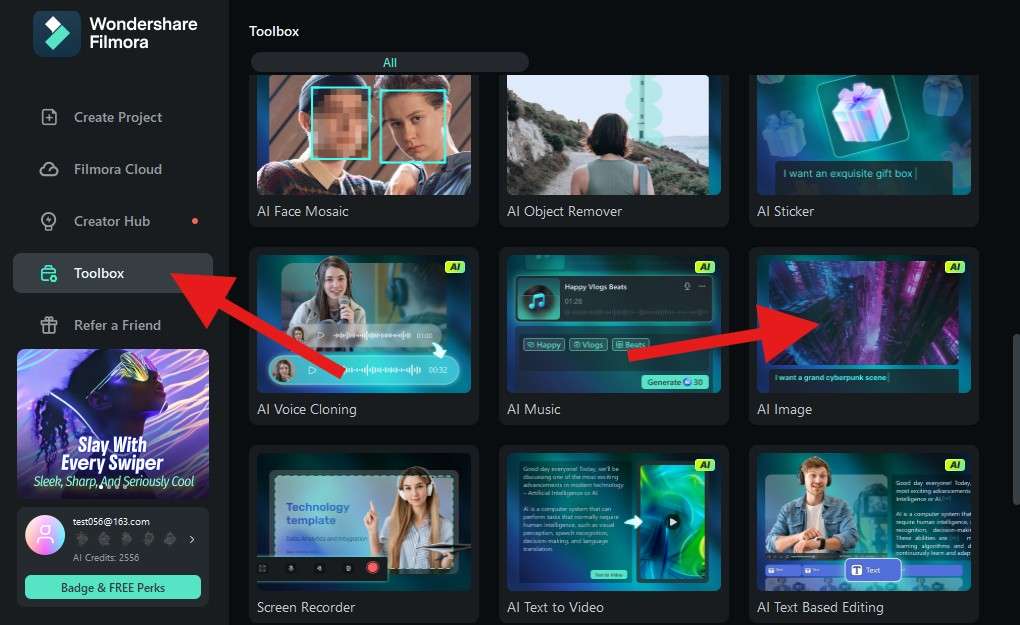Click the Generate button in AI Music preview
Screen dimensions: 1020x625
[x=675, y=382]
